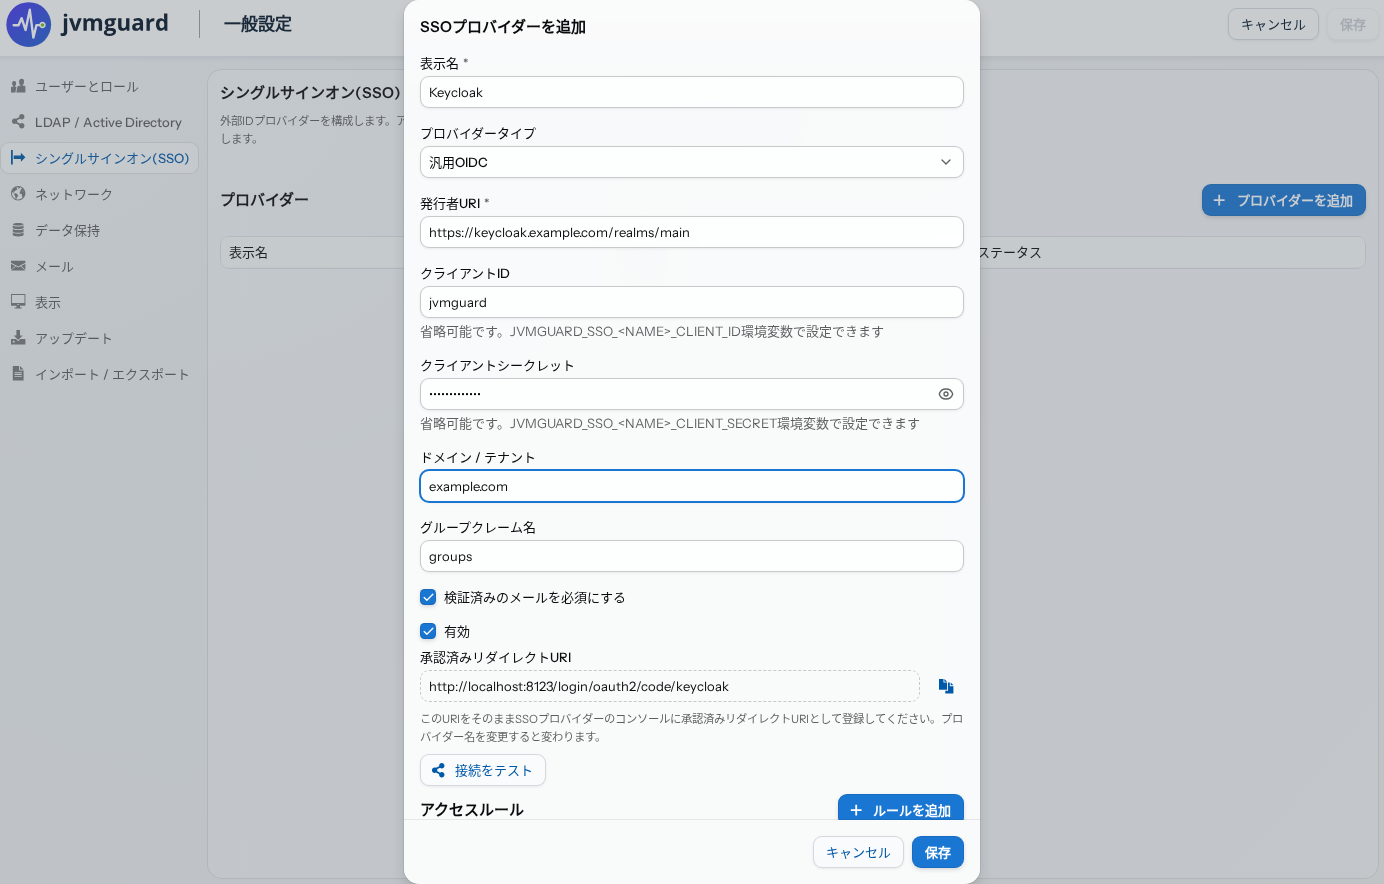Open インポート / エクスポート in the sidebar
This screenshot has width=1384, height=884.
100,374
